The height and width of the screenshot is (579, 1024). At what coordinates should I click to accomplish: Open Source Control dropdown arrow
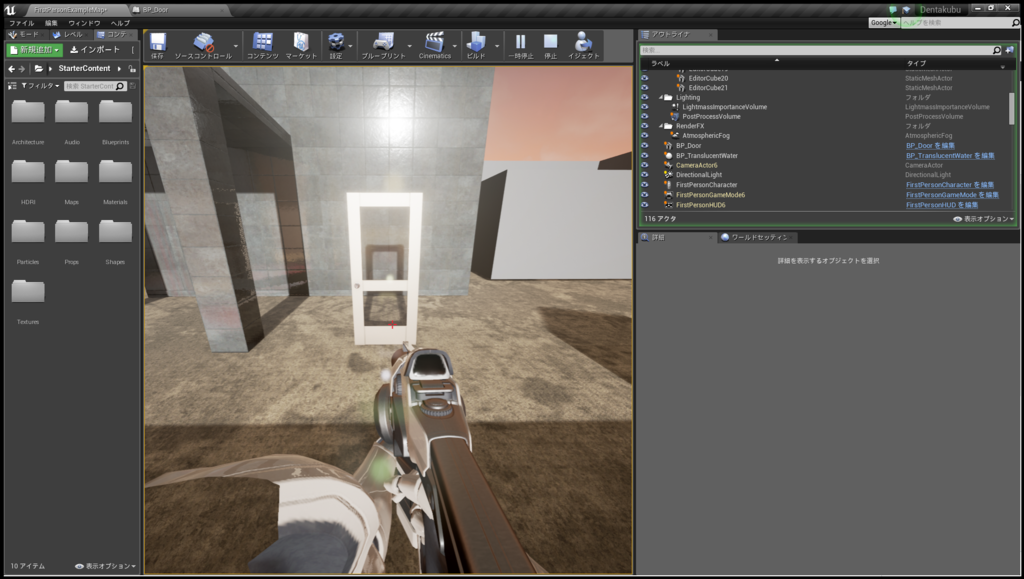coord(236,46)
